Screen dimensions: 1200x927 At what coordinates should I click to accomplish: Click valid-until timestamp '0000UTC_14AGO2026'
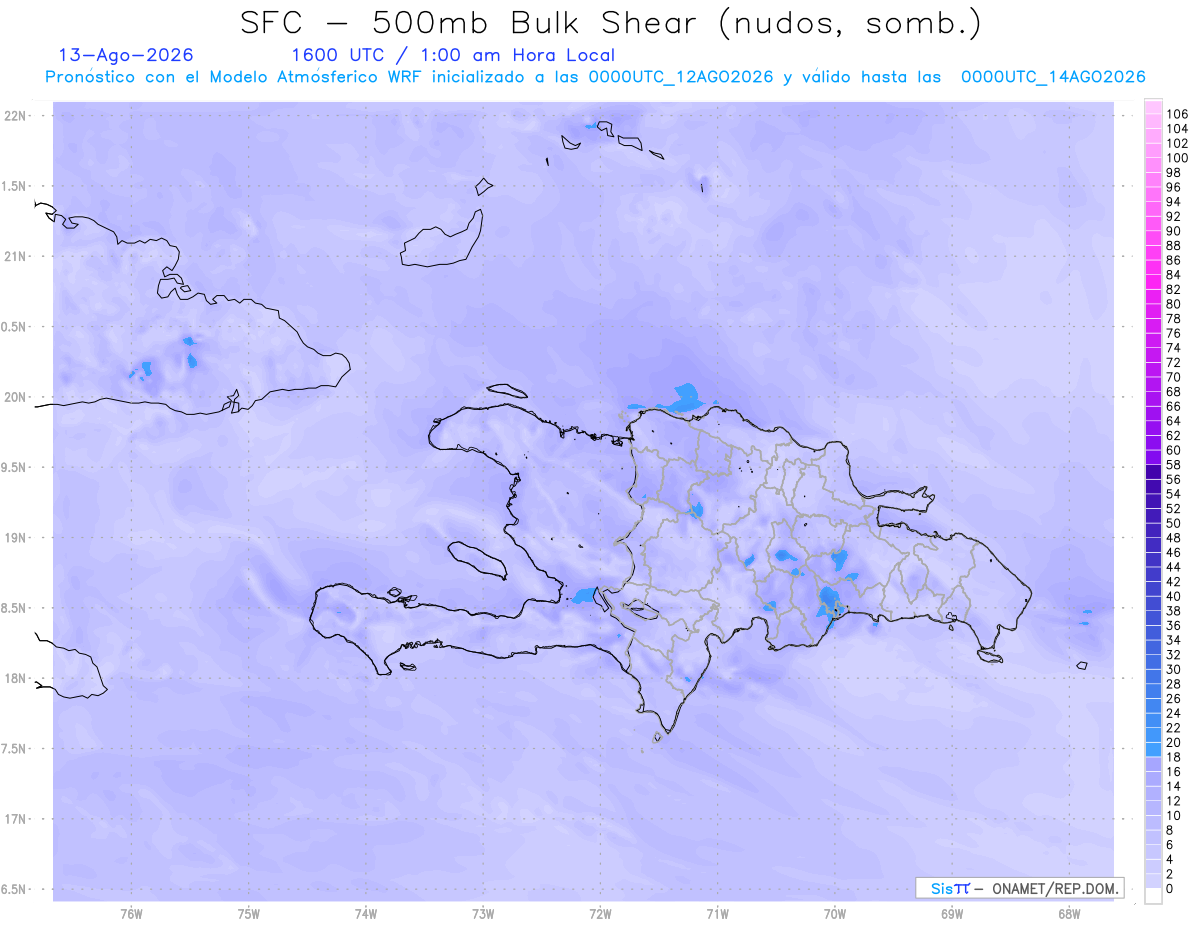point(1053,77)
